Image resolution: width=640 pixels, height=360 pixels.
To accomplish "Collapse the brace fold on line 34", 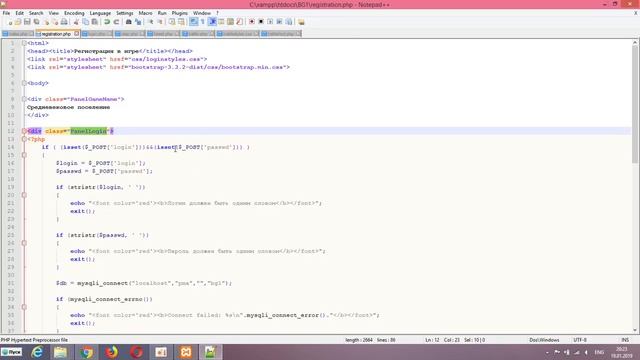I will [24, 307].
